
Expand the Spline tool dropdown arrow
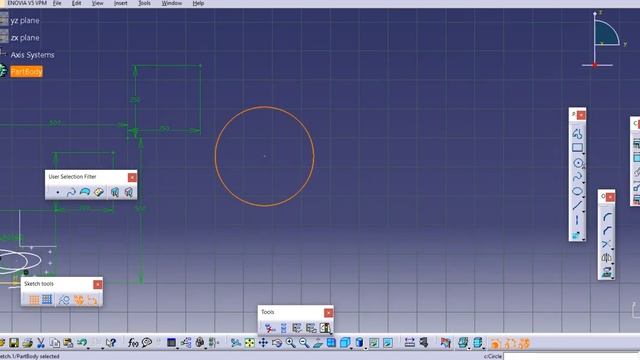(x=584, y=182)
